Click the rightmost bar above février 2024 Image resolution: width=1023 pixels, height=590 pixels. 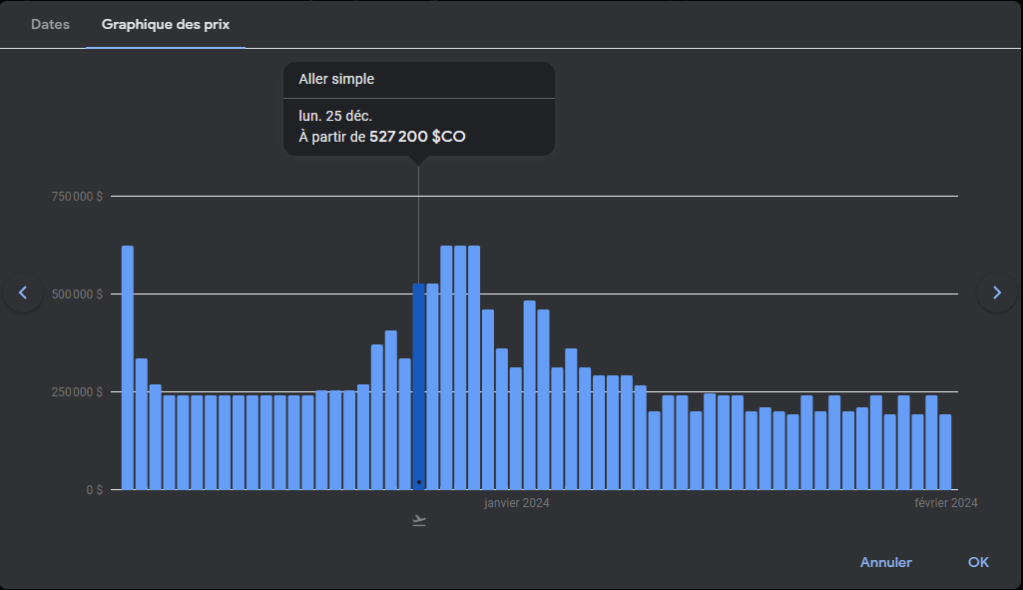[x=945, y=451]
